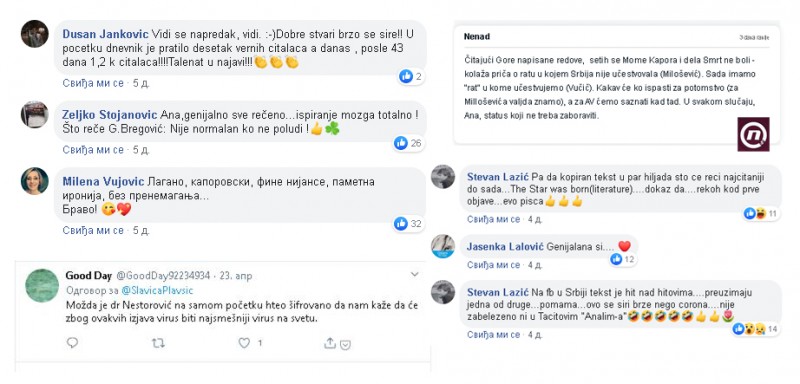Follow the @SlavicaPlavsic mention link
The width and height of the screenshot is (800, 384).
157,290
